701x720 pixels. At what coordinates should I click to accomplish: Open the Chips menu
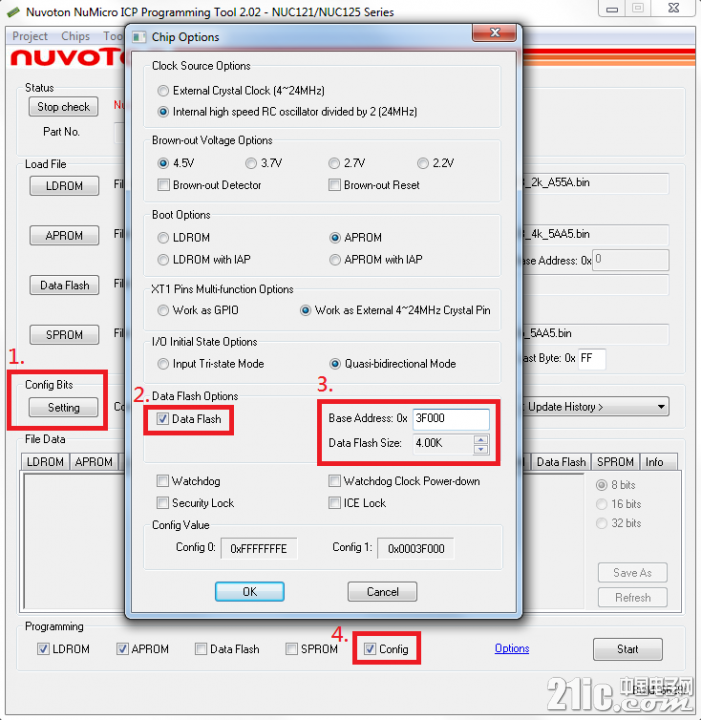coord(76,36)
